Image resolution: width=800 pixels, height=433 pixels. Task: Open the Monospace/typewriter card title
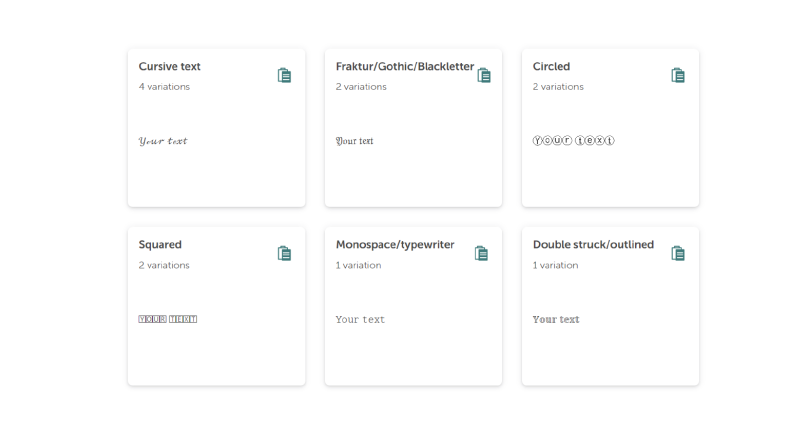pyautogui.click(x=395, y=245)
